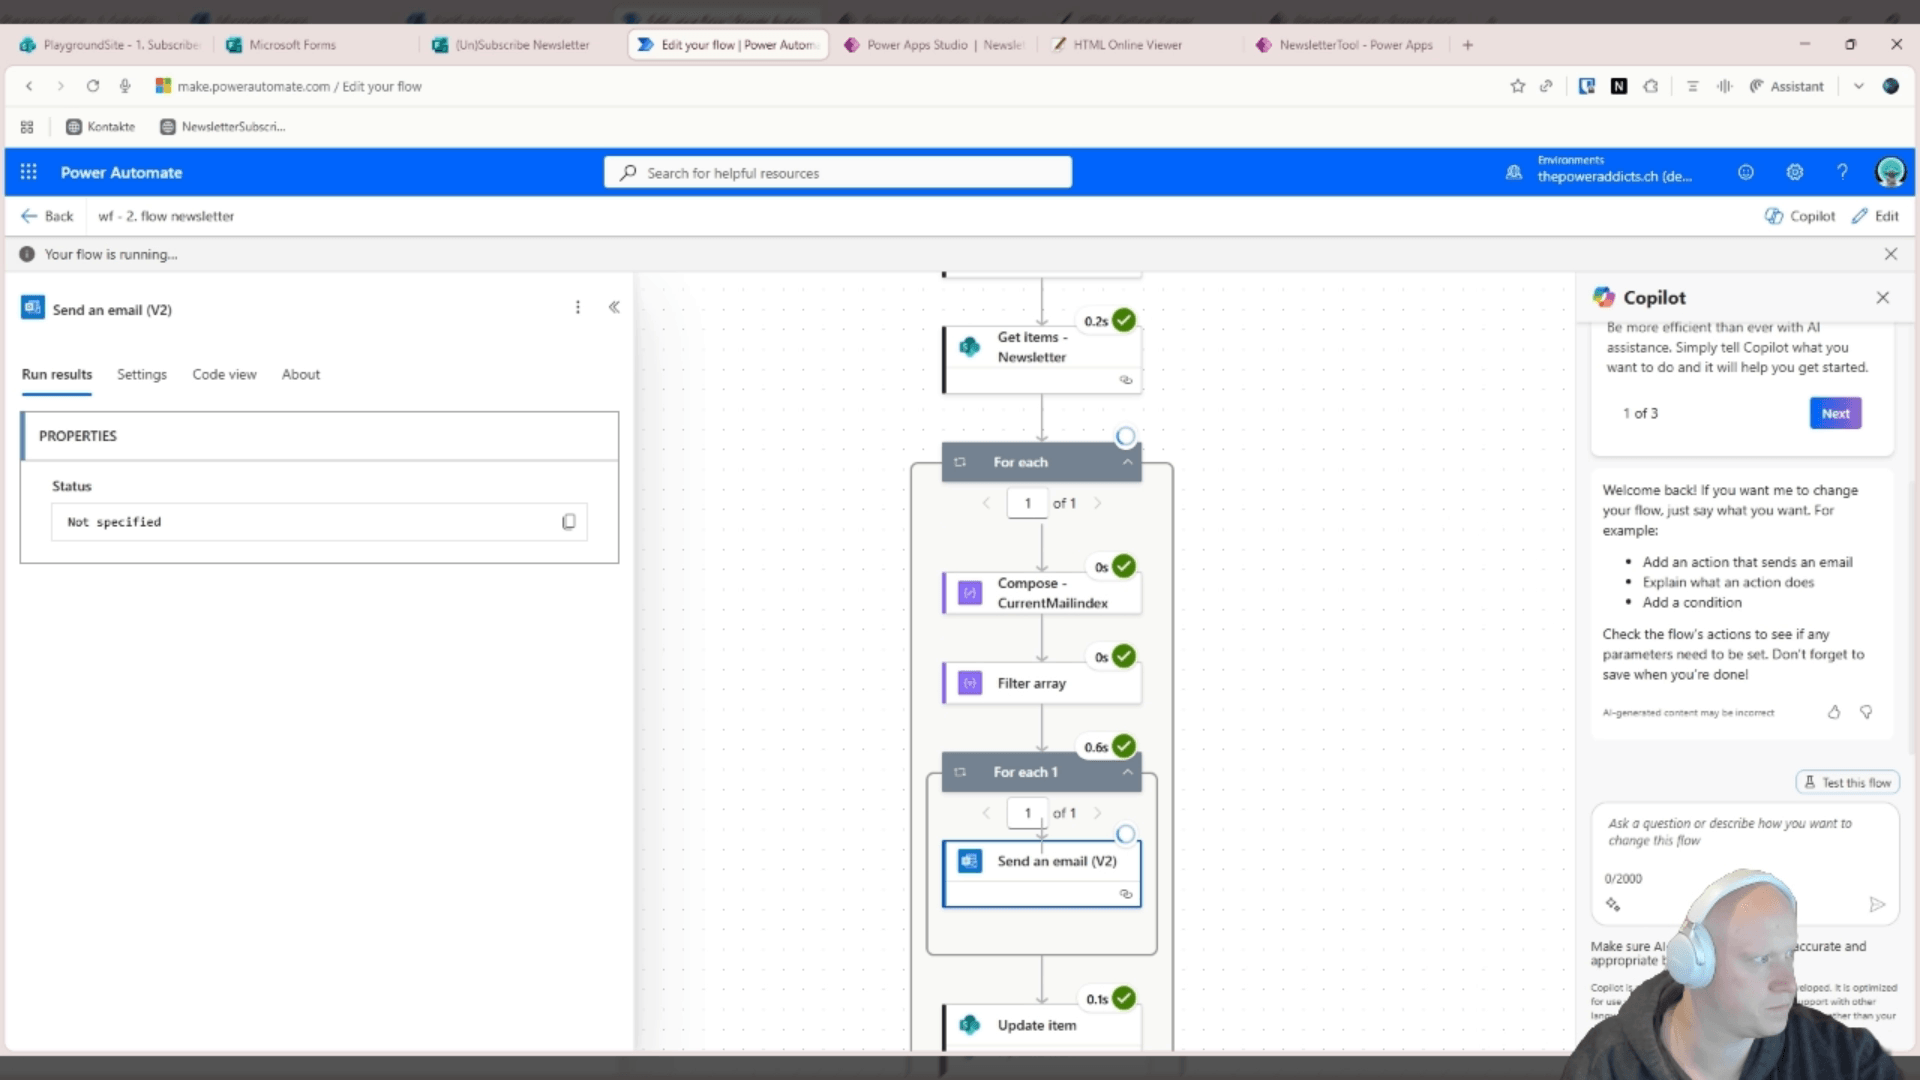The height and width of the screenshot is (1080, 1920).
Task: Go to next iteration in For each
Action: point(1097,503)
